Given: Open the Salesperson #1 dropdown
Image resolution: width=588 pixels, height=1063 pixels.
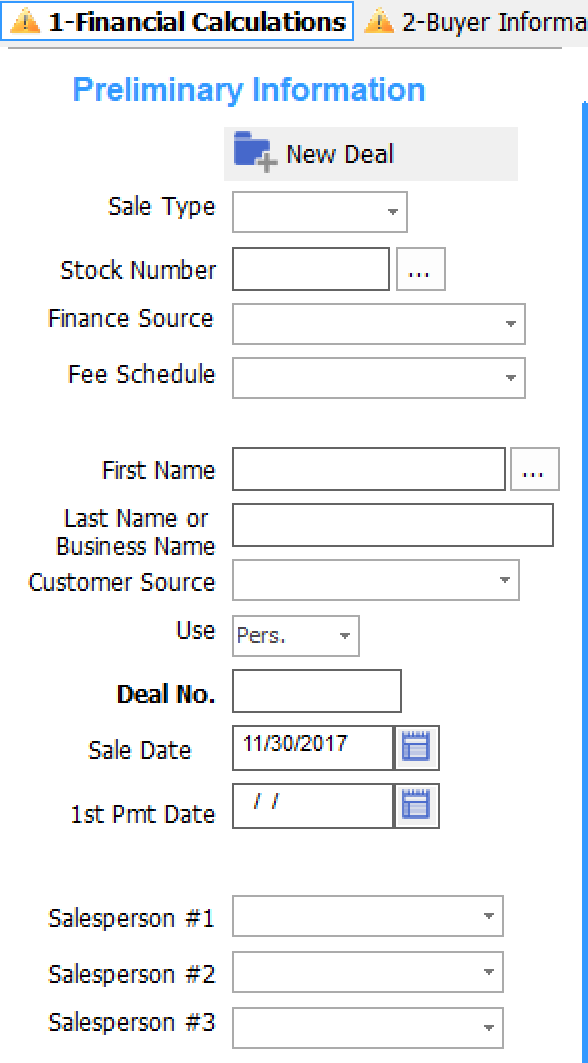Looking at the screenshot, I should [488, 915].
